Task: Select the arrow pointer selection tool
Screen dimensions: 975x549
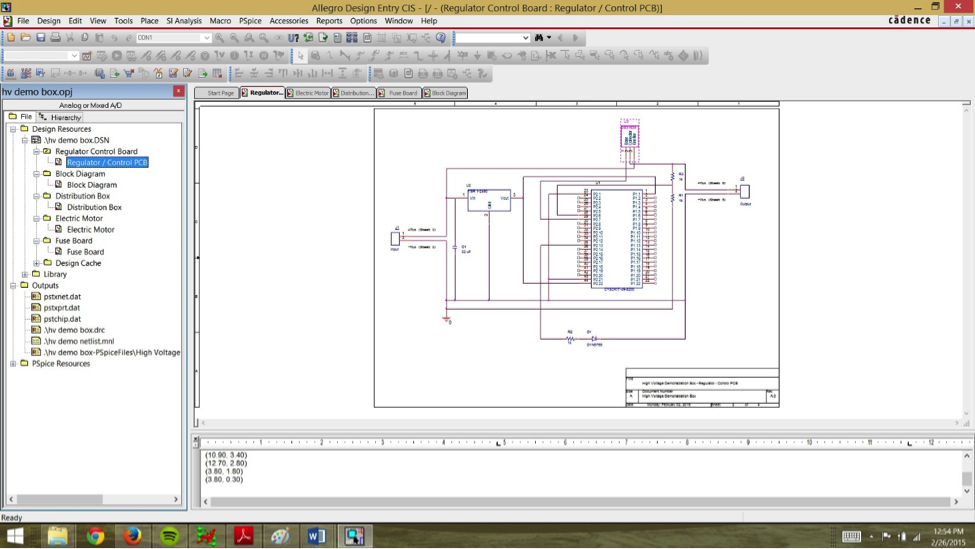Action: [300, 55]
